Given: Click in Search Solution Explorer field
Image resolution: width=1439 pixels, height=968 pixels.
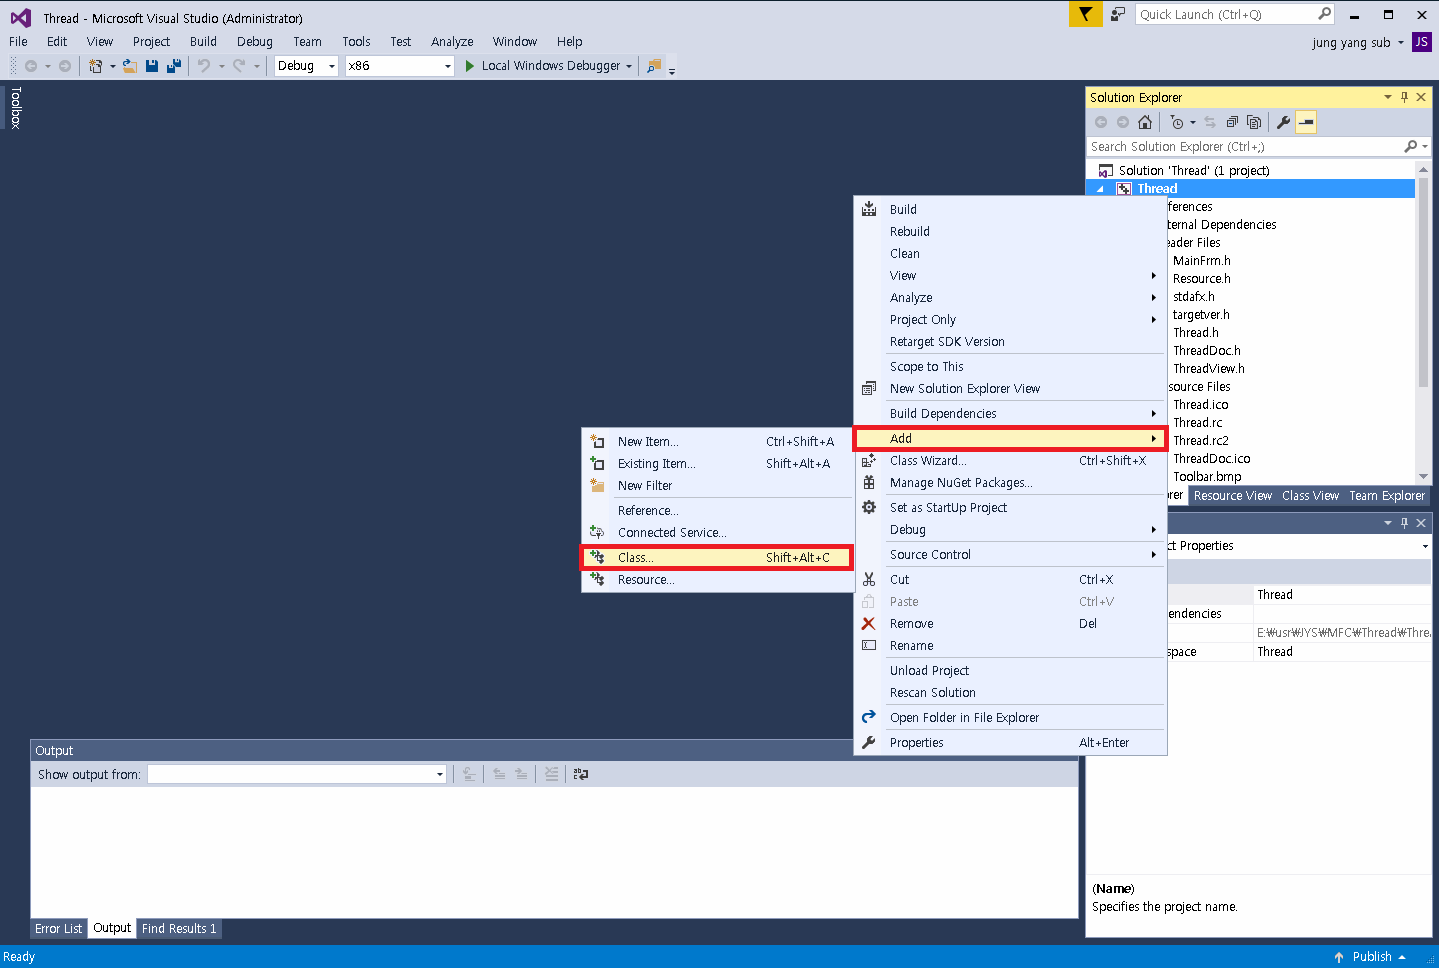Looking at the screenshot, I should [1245, 147].
